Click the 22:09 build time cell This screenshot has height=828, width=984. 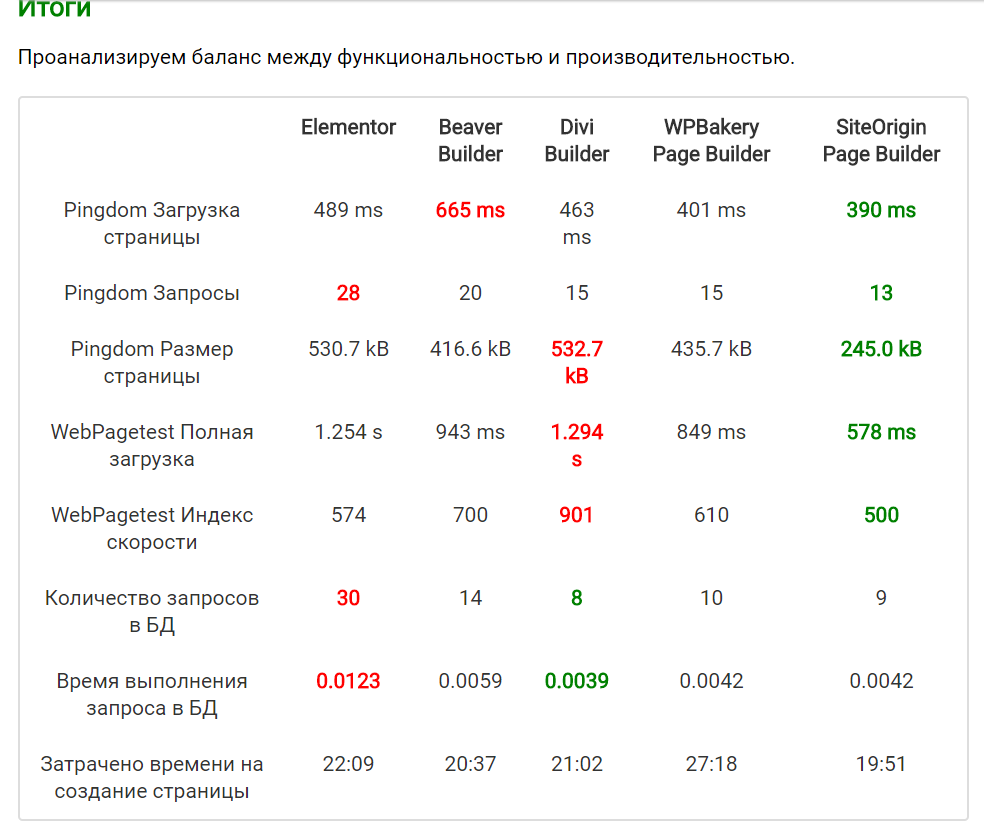click(348, 763)
